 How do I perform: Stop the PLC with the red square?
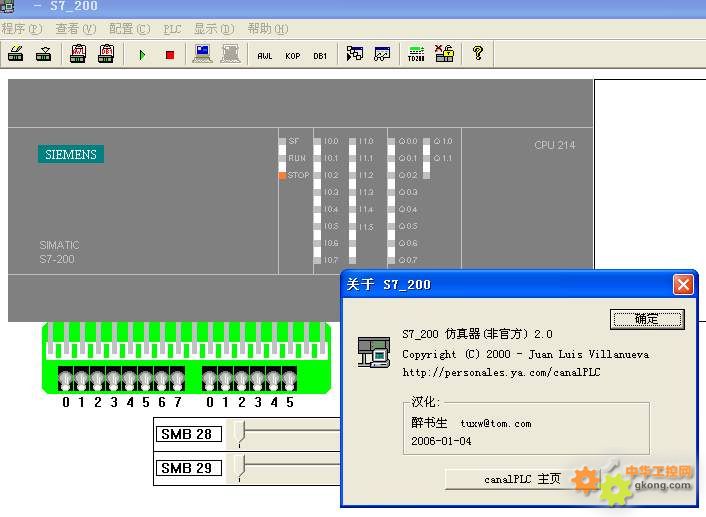coord(170,55)
